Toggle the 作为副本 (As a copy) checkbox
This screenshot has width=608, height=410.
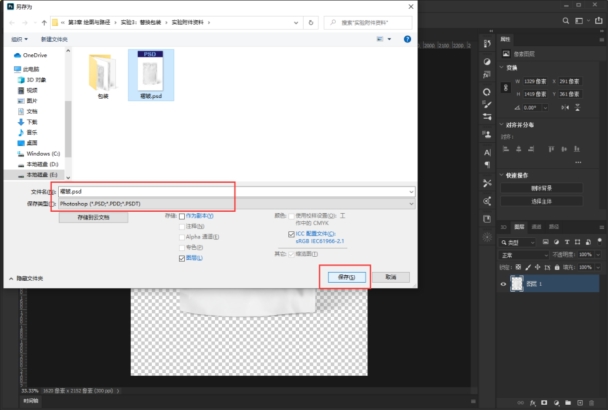(x=182, y=216)
